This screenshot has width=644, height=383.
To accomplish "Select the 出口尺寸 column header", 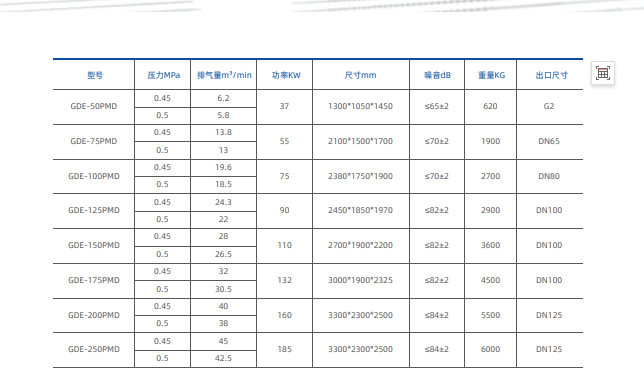I will coord(551,75).
